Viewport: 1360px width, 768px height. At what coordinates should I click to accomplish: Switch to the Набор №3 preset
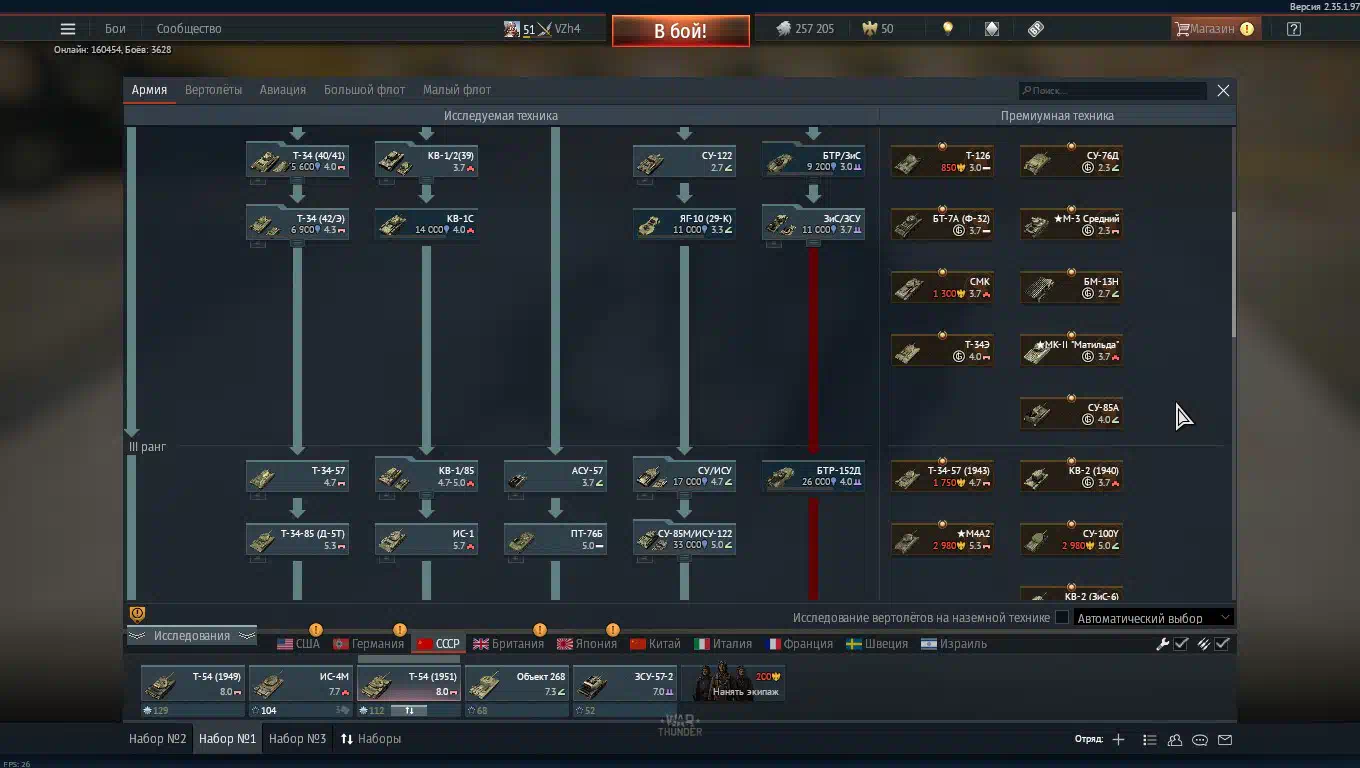[x=298, y=739]
